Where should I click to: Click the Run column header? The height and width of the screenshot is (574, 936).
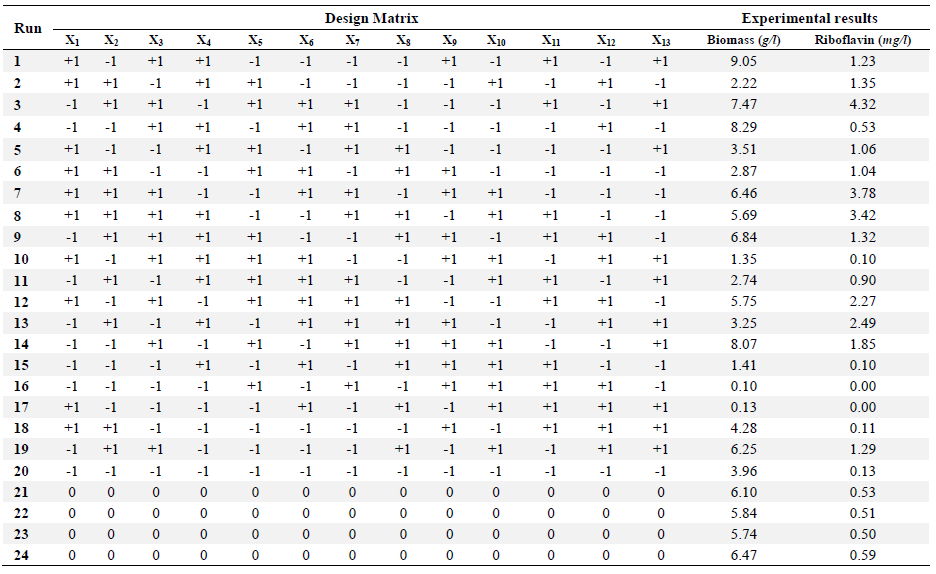(x=27, y=29)
